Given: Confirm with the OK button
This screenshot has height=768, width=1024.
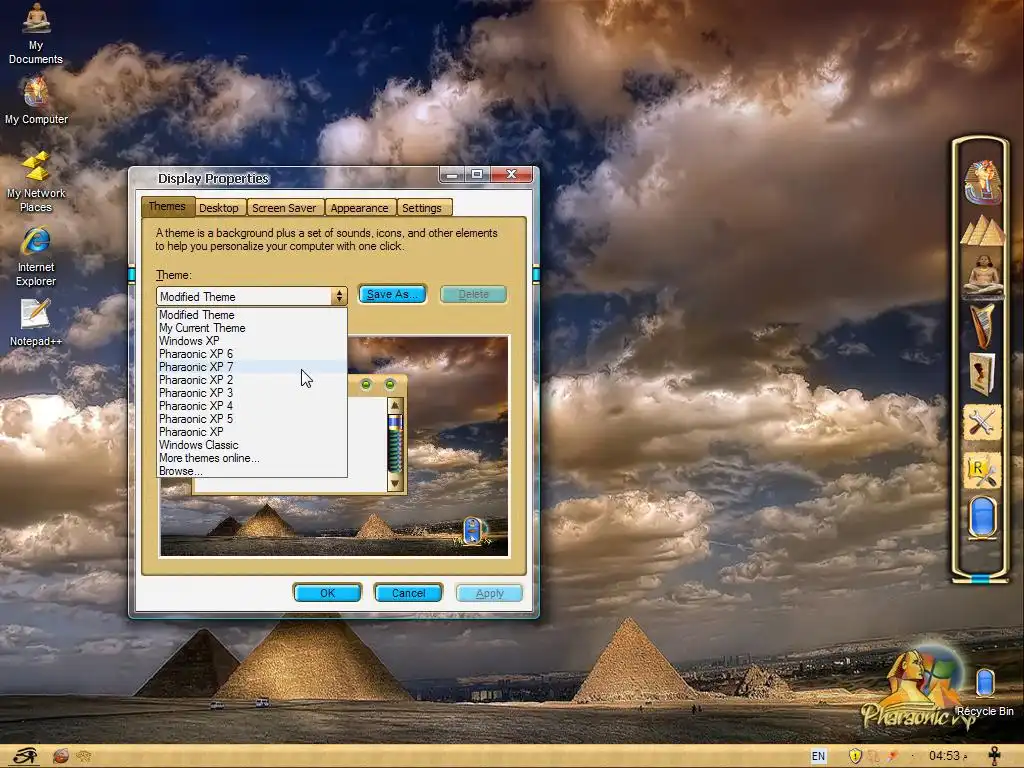Looking at the screenshot, I should point(327,593).
